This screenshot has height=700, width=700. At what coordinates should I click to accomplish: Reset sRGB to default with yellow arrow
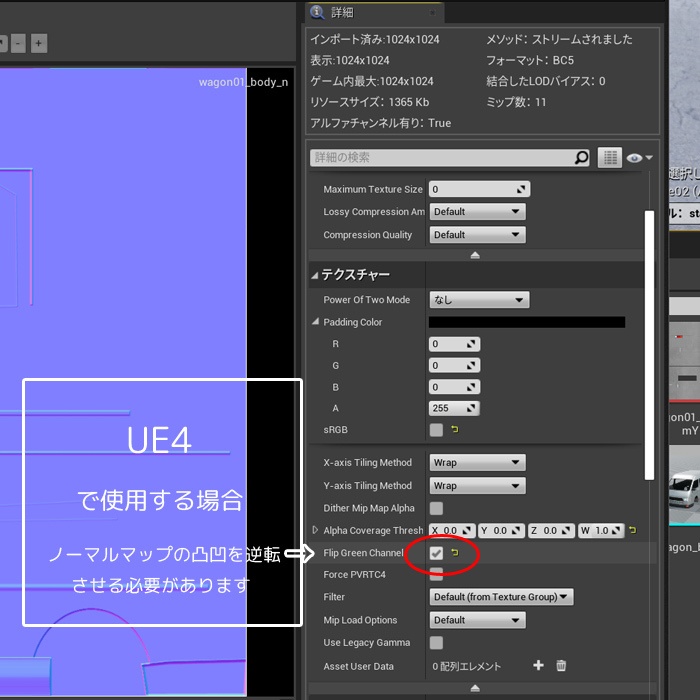point(454,429)
